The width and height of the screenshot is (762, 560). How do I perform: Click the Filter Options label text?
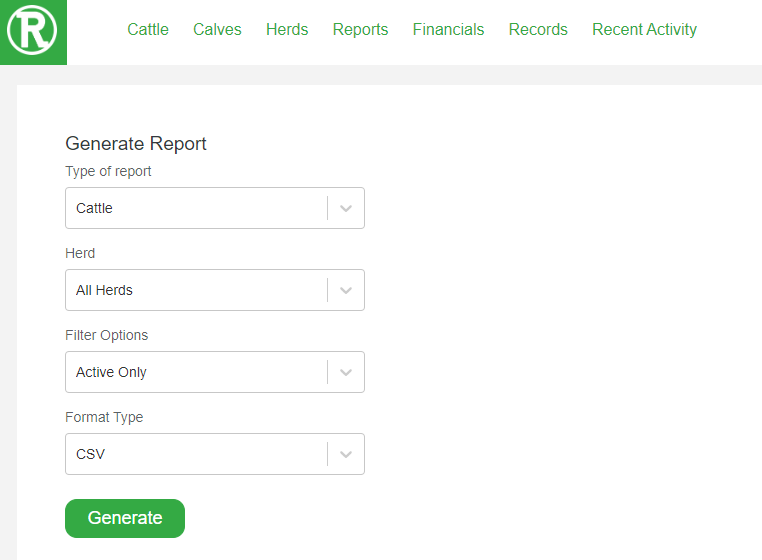tap(106, 335)
